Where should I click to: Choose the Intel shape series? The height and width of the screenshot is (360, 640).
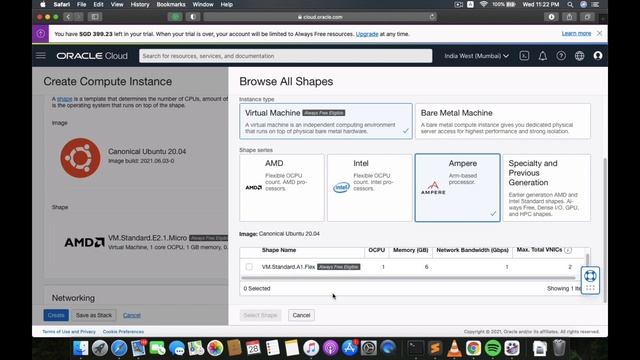(x=369, y=188)
